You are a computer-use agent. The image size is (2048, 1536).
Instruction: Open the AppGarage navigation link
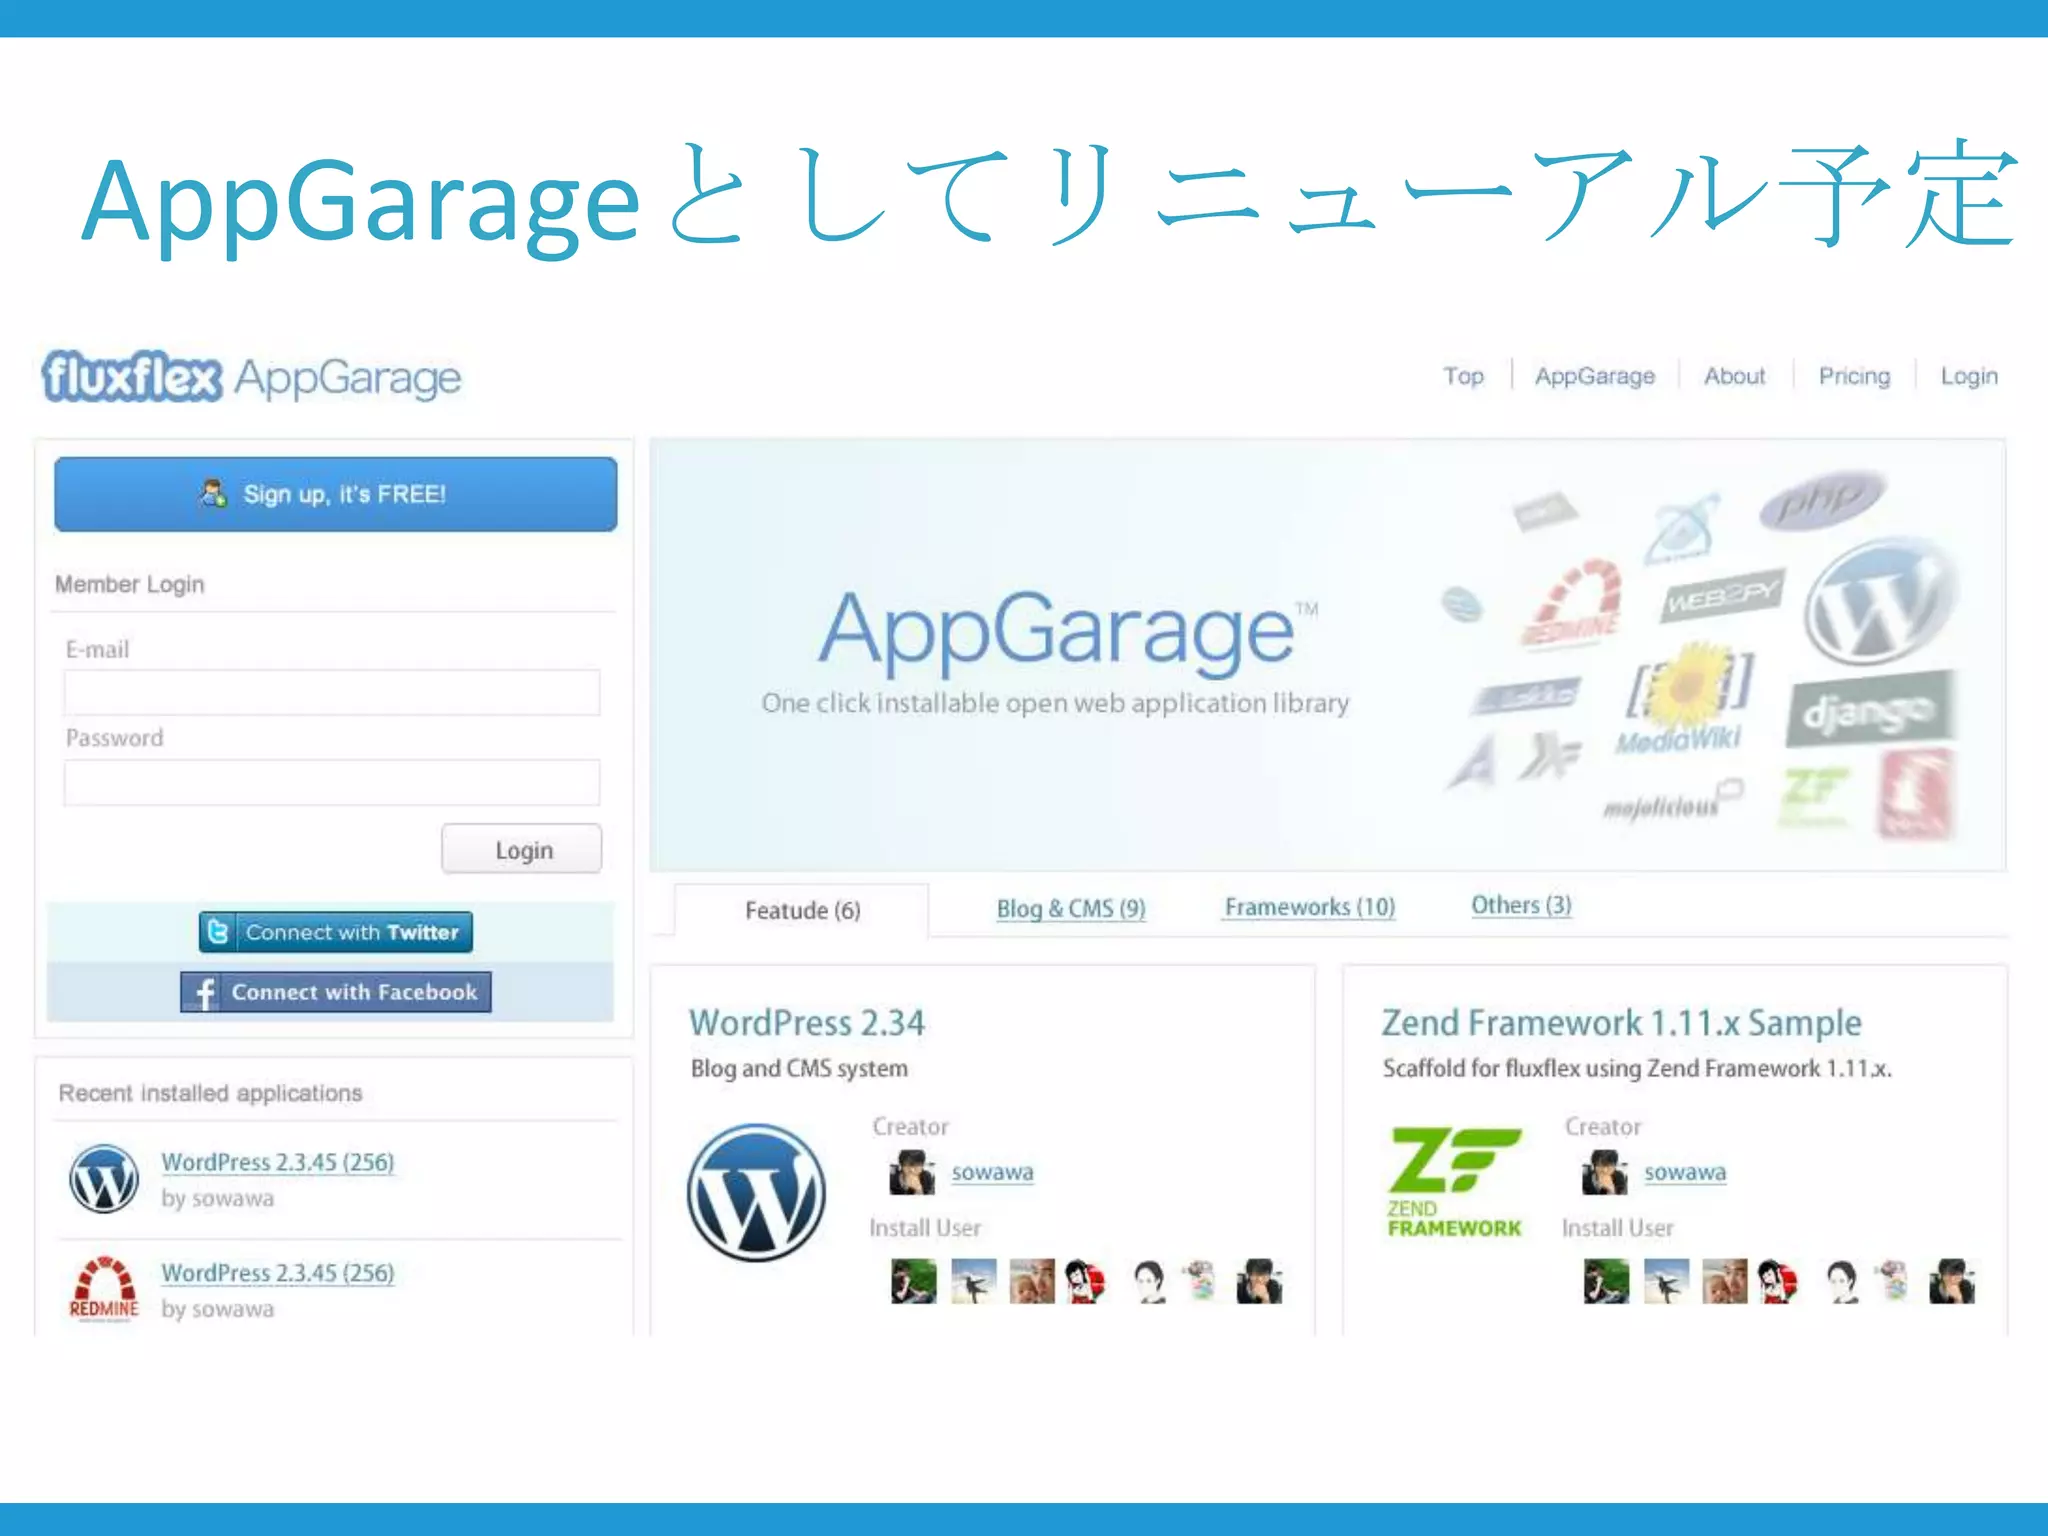point(1595,376)
